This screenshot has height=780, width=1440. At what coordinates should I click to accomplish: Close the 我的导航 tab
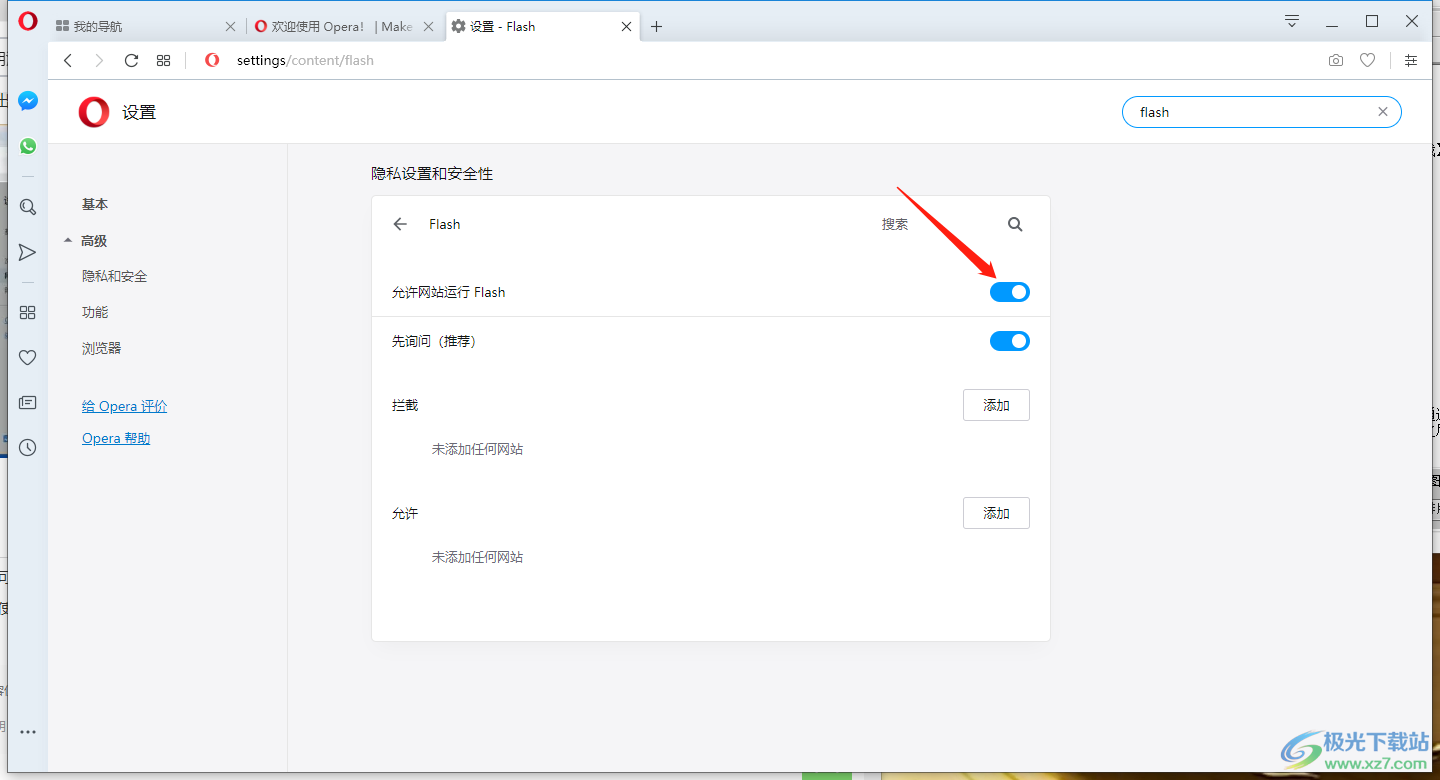click(230, 27)
